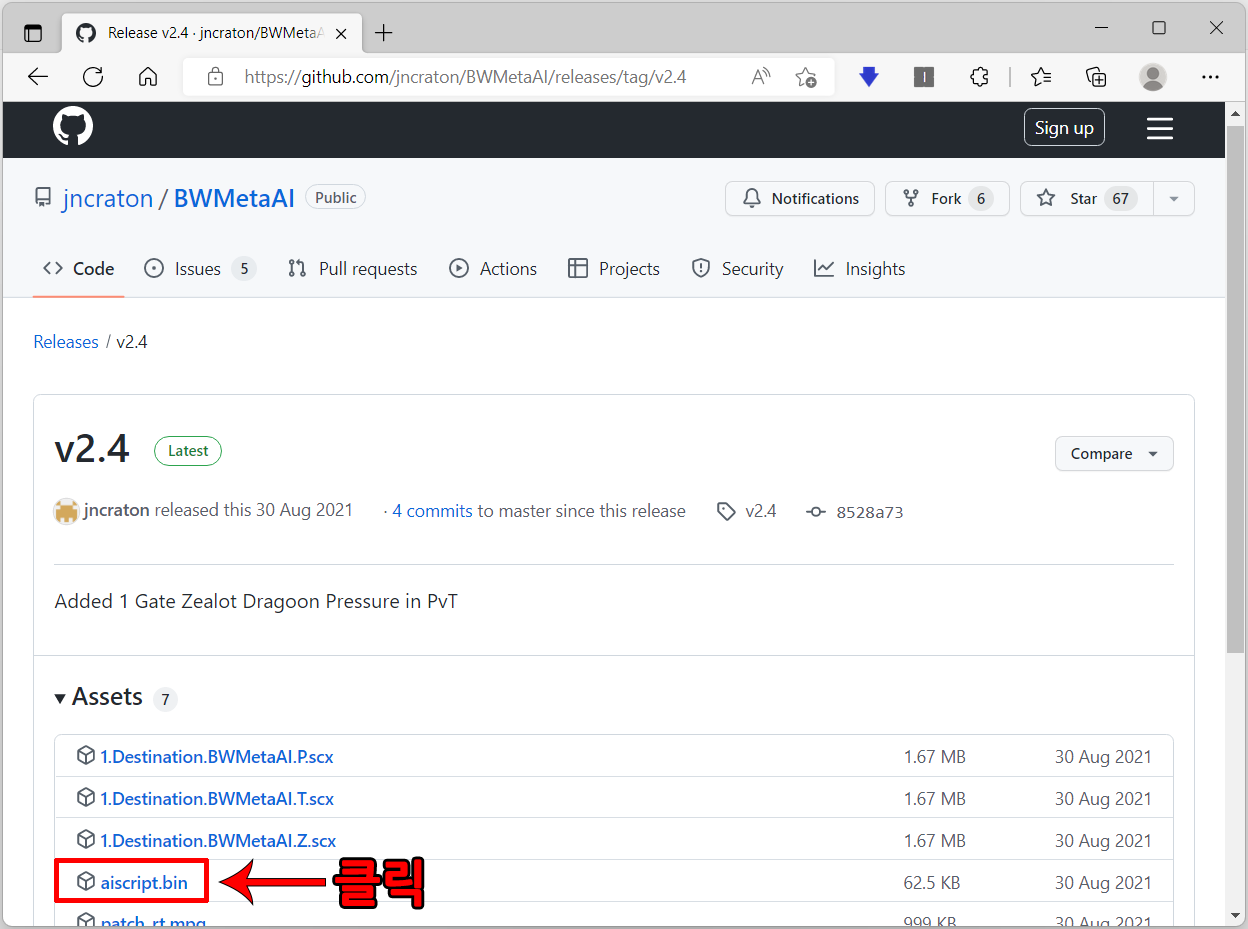Fork the repository
Screen dimensions: 1248x929
[x=947, y=198]
